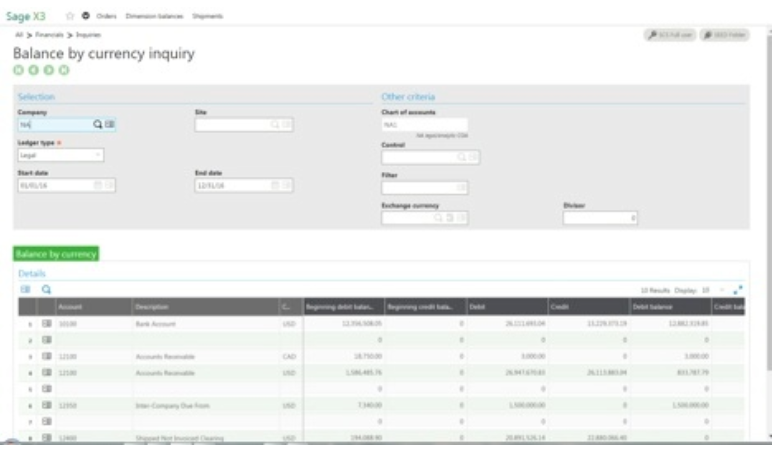The height and width of the screenshot is (454, 779).
Task: Click the CAD currency cell
Action: (x=289, y=357)
